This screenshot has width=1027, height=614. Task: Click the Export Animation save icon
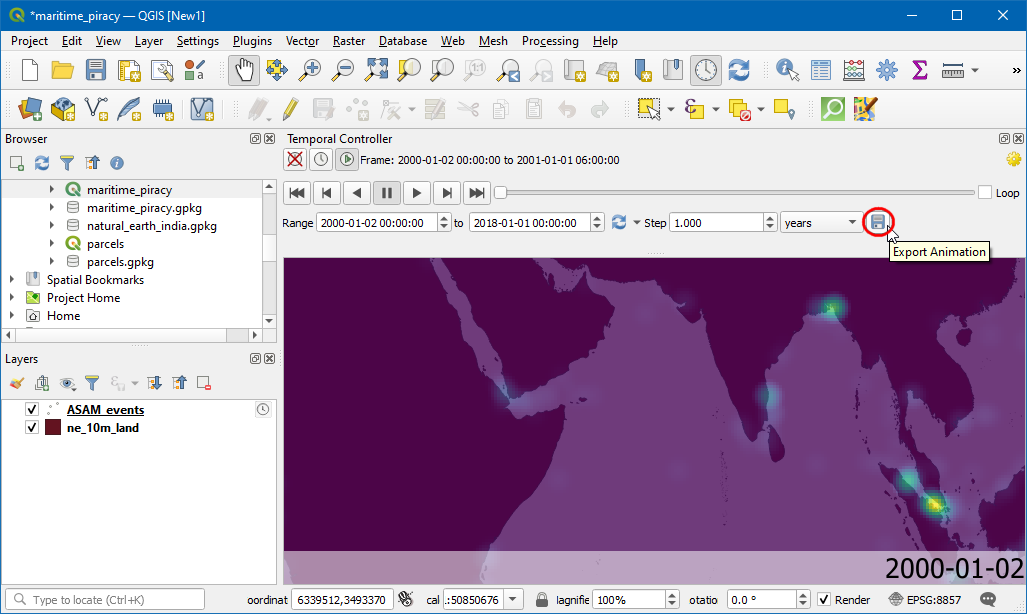point(878,222)
